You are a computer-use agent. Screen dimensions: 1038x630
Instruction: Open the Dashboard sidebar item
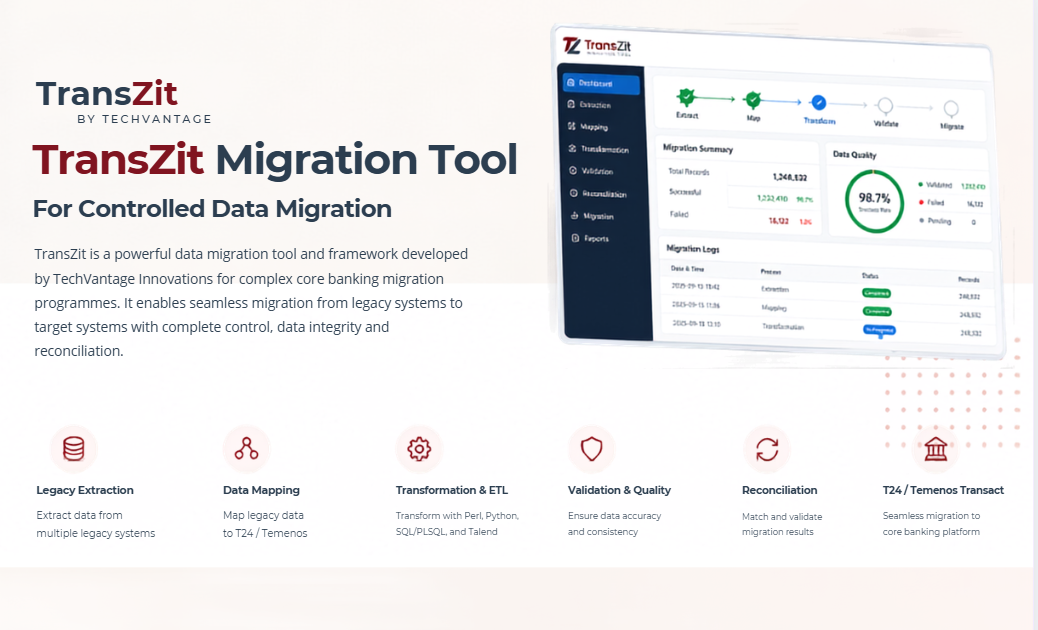pos(601,83)
